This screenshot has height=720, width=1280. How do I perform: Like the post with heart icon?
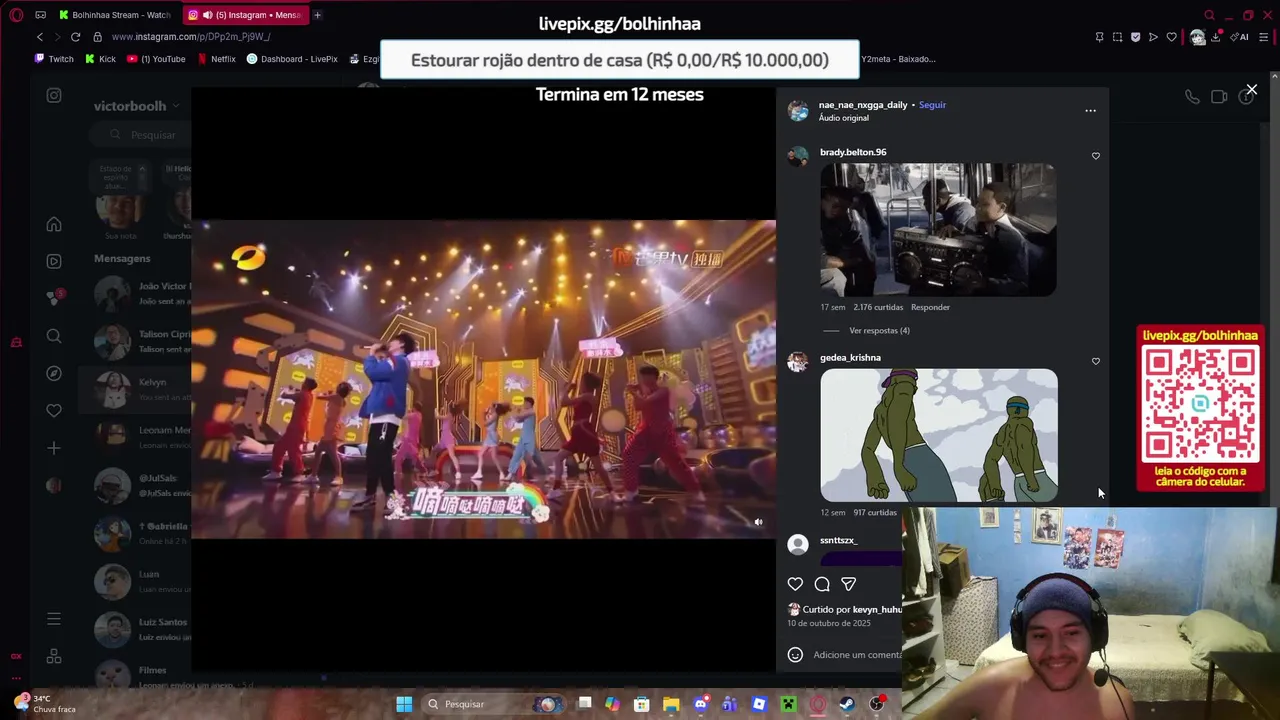click(x=795, y=584)
